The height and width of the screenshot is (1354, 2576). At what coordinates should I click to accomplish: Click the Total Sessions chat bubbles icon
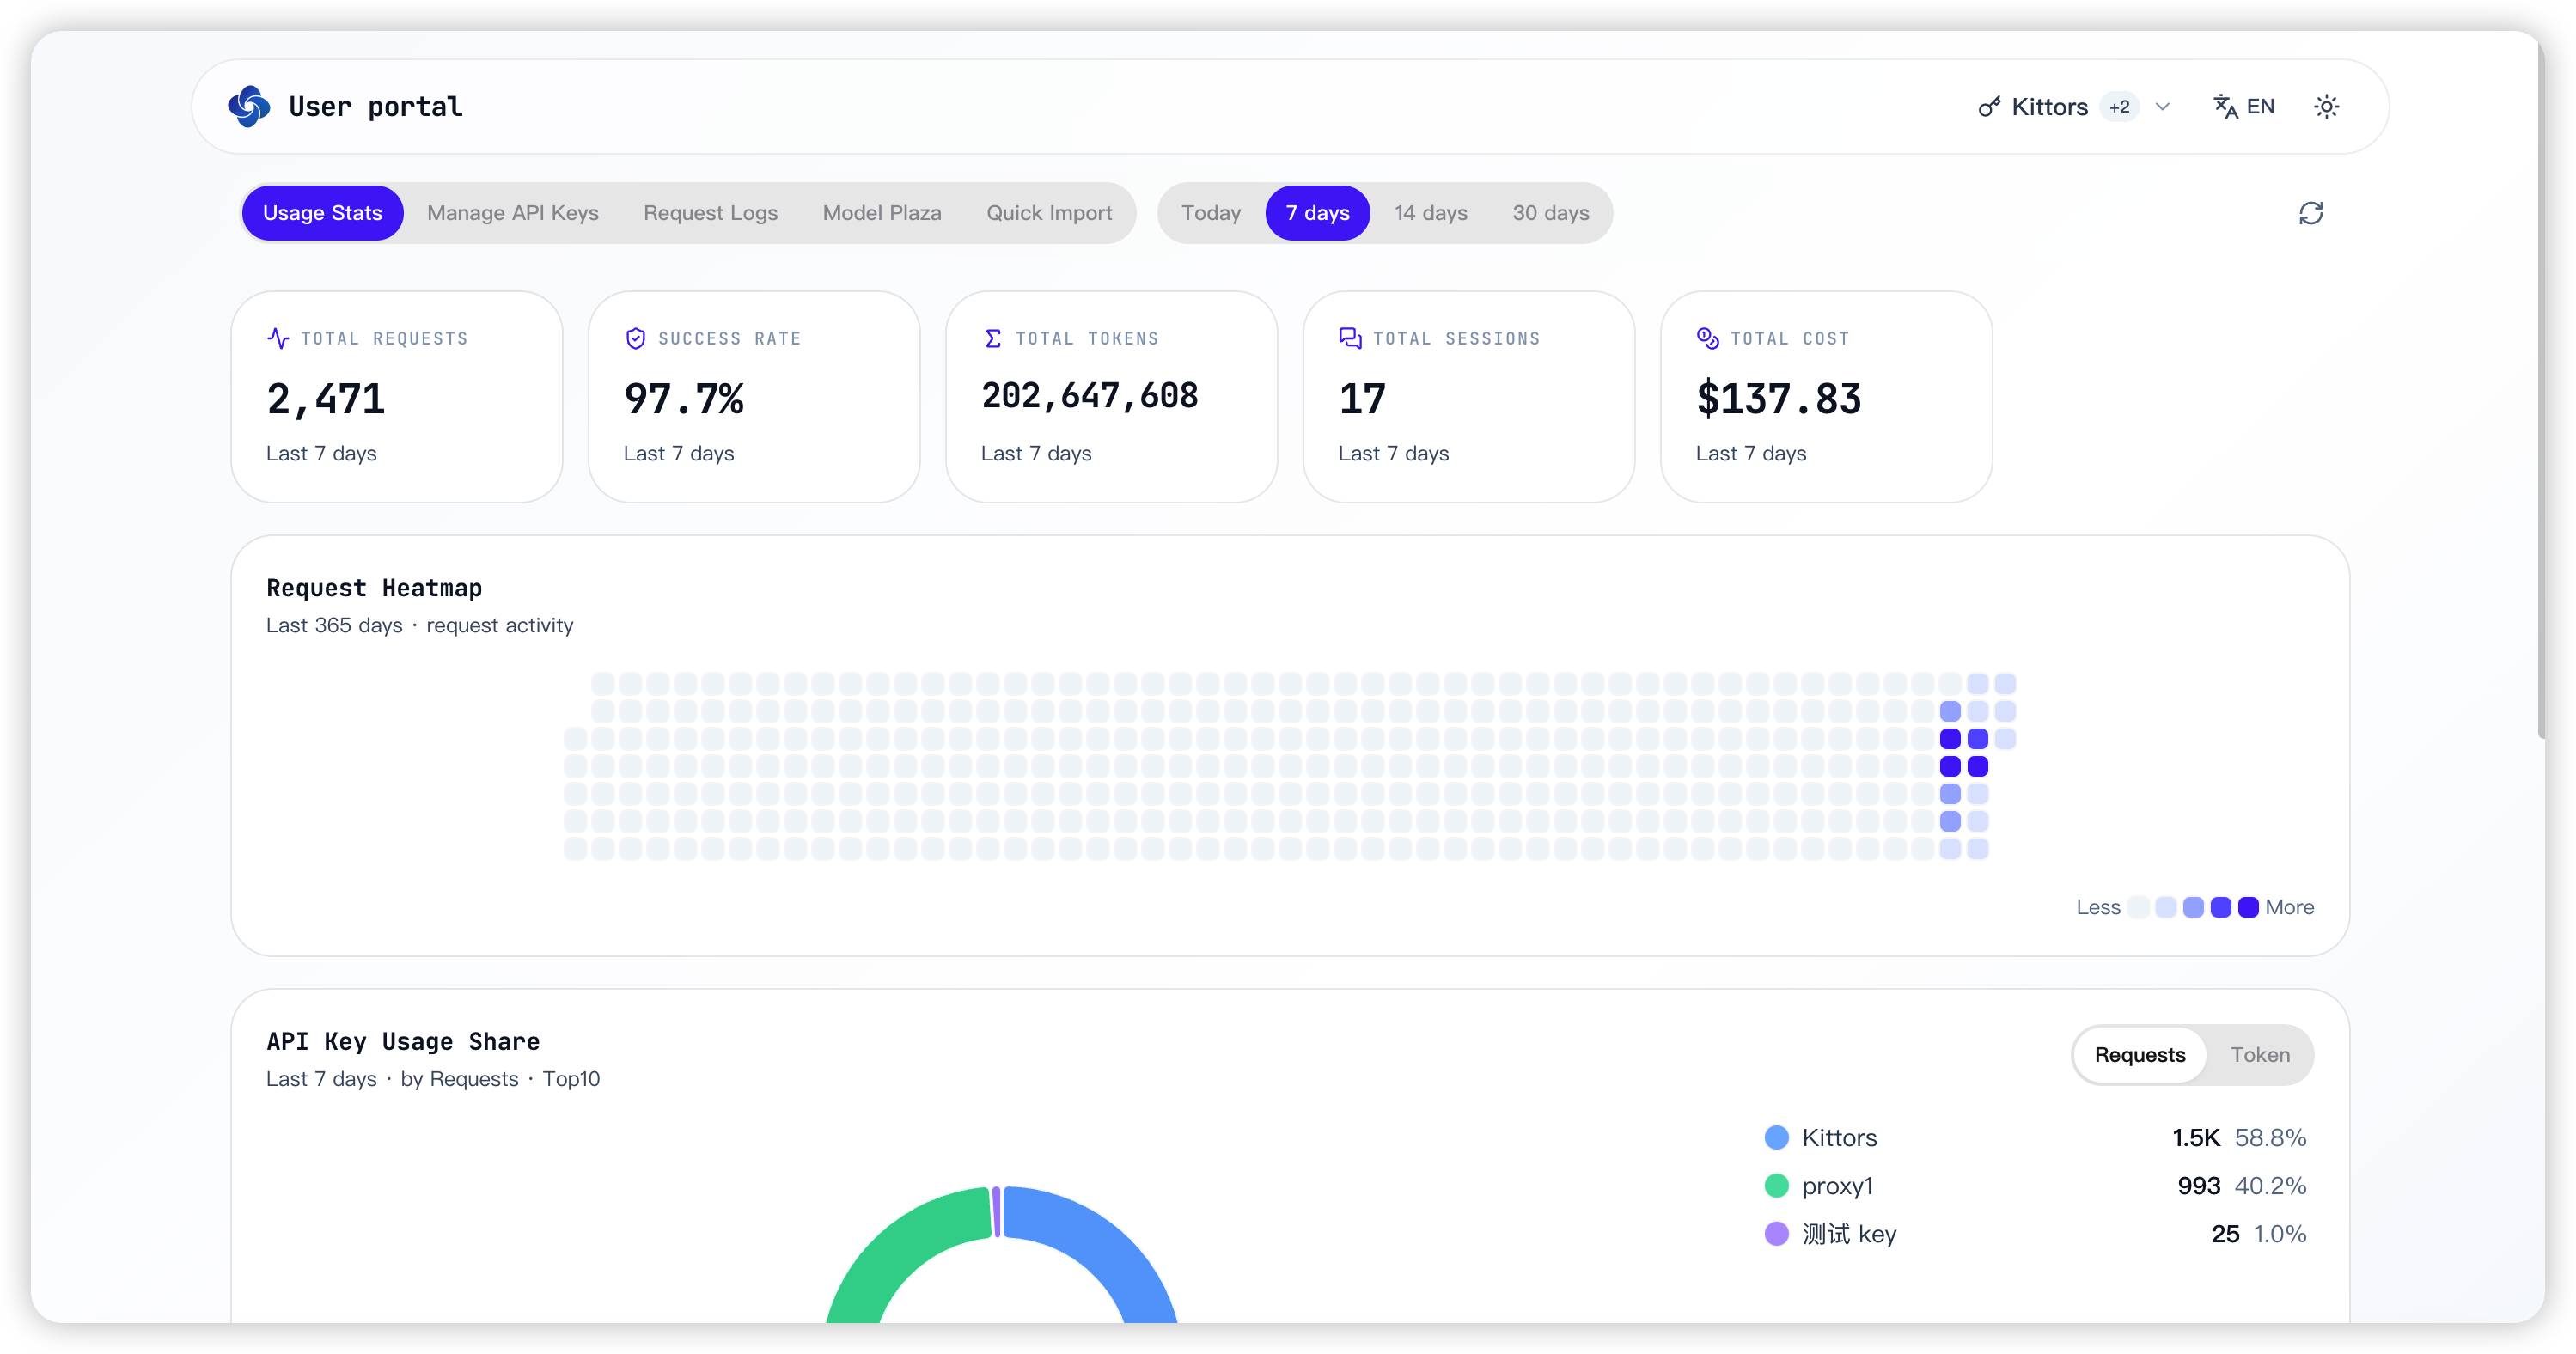(1350, 338)
